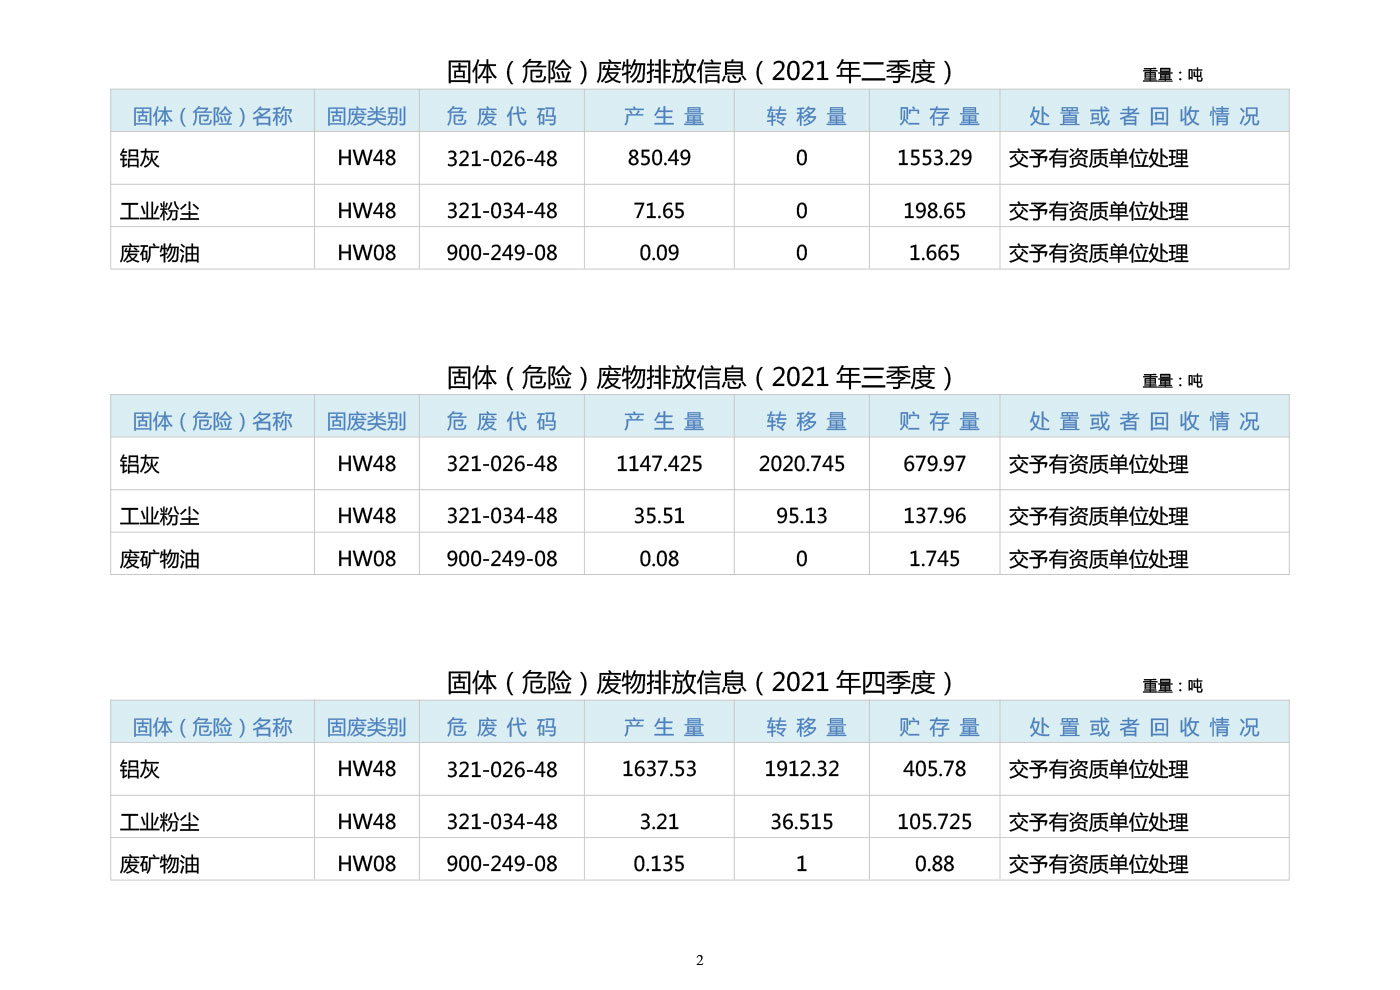Click the page number 2 in the footer
The image size is (1400, 990).
[699, 960]
